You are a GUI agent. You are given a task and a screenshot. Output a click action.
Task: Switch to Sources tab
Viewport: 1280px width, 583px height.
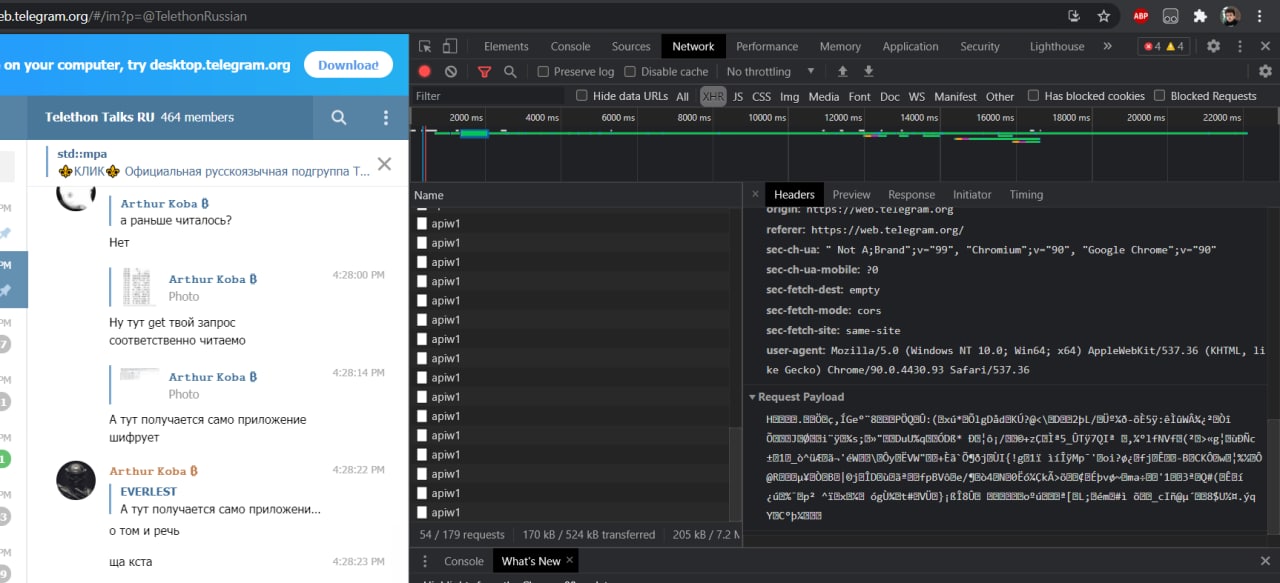[x=631, y=46]
